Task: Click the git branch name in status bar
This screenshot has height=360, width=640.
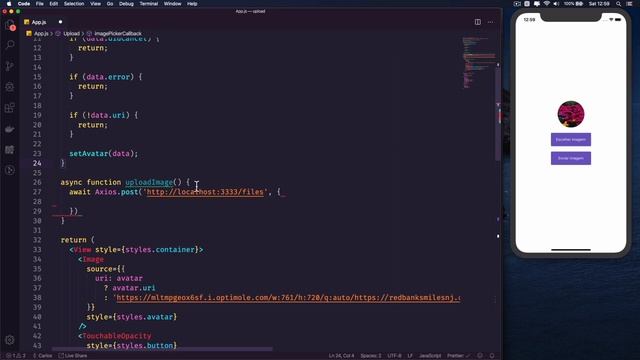Action: click(x=42, y=356)
